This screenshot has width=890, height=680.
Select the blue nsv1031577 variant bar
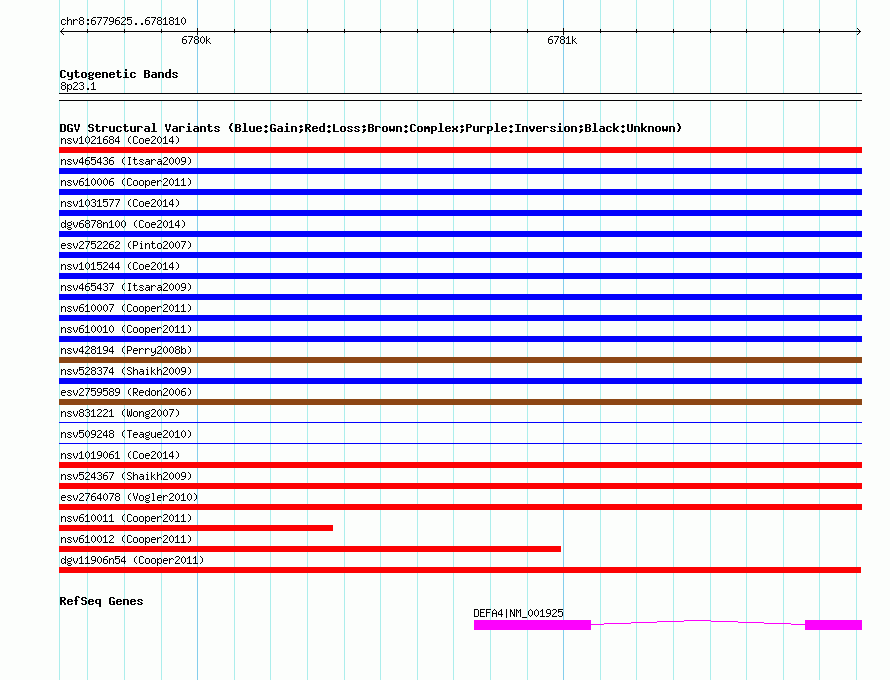[x=460, y=213]
